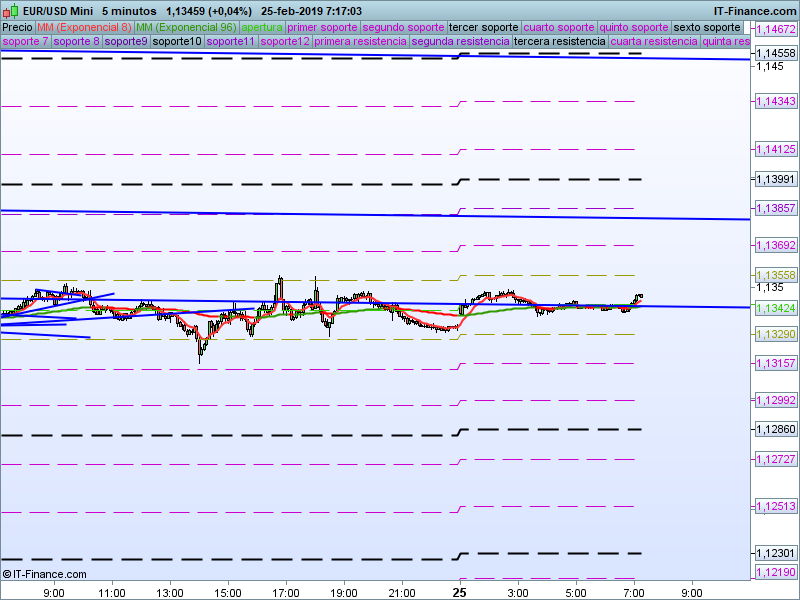
Task: Select the primer soporte legend label
Action: coord(322,27)
